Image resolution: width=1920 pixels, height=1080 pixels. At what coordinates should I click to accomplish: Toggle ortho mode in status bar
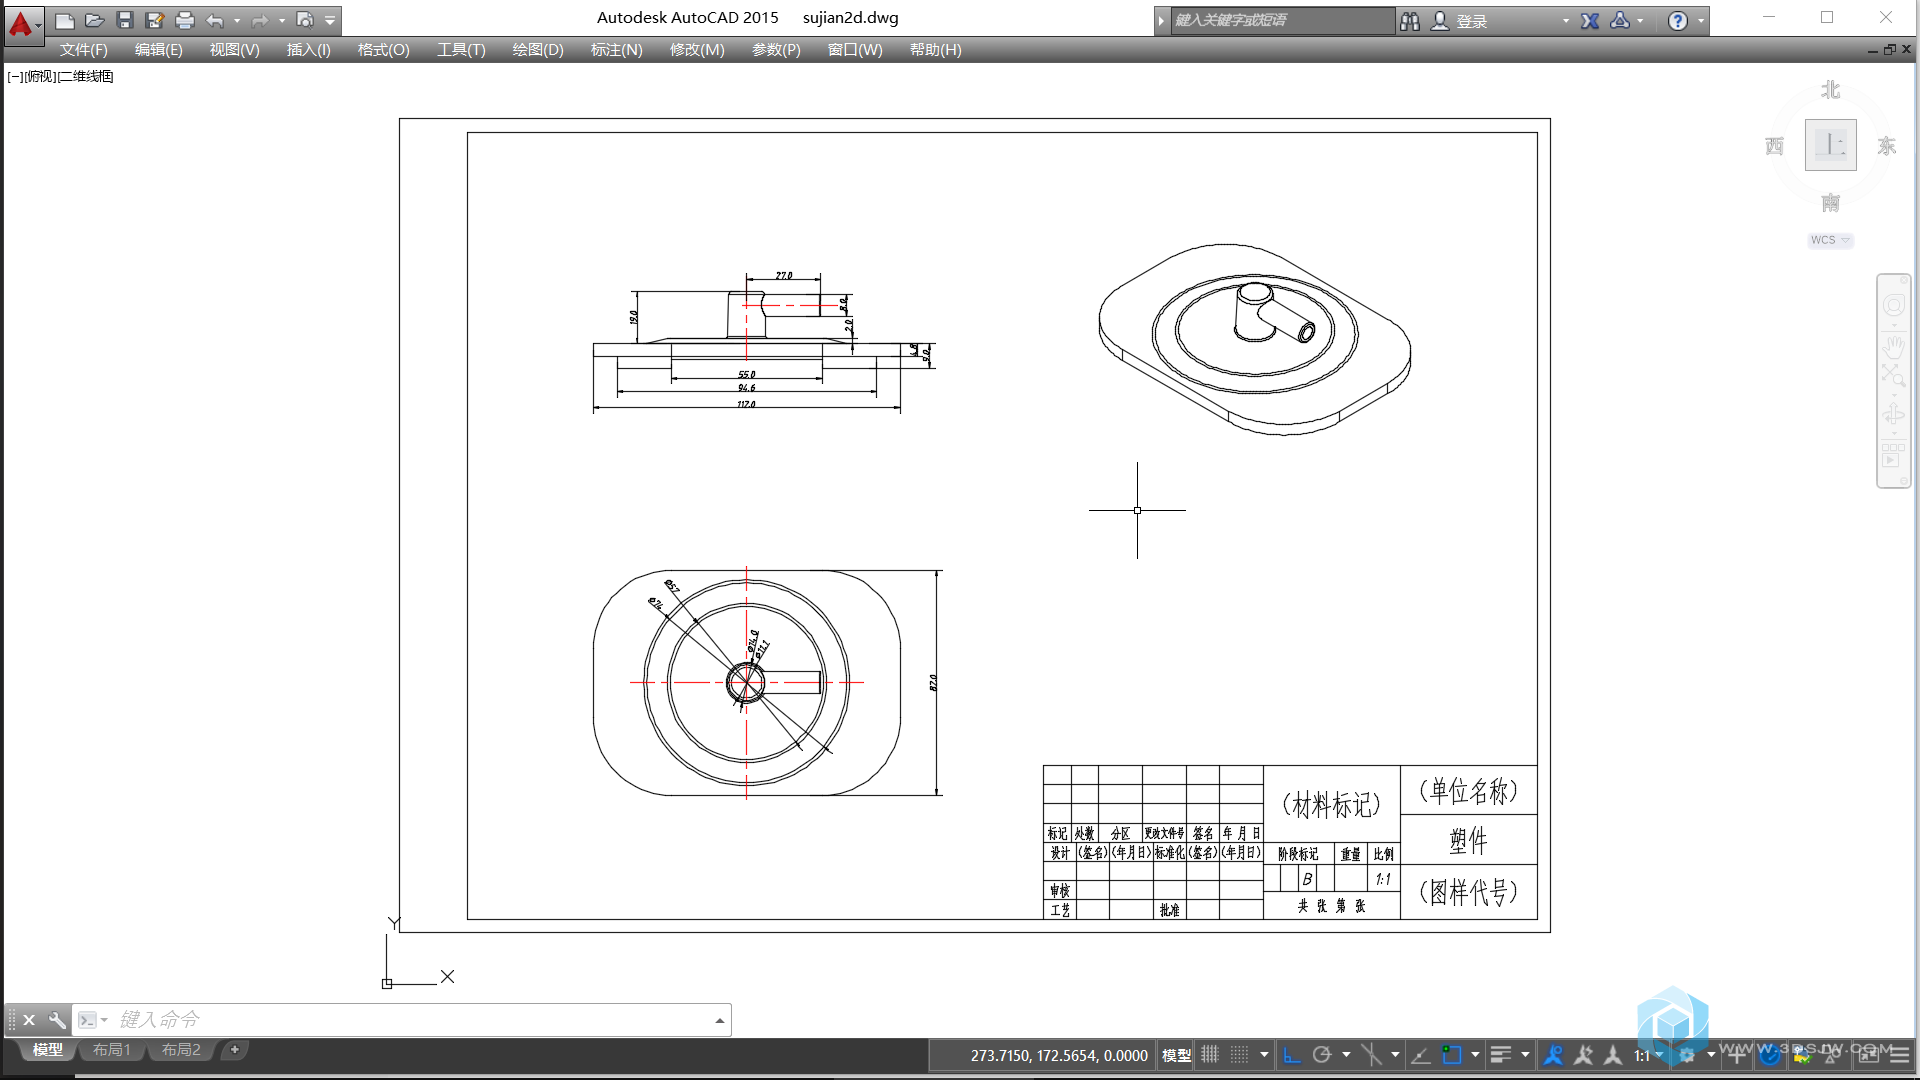[1292, 1054]
